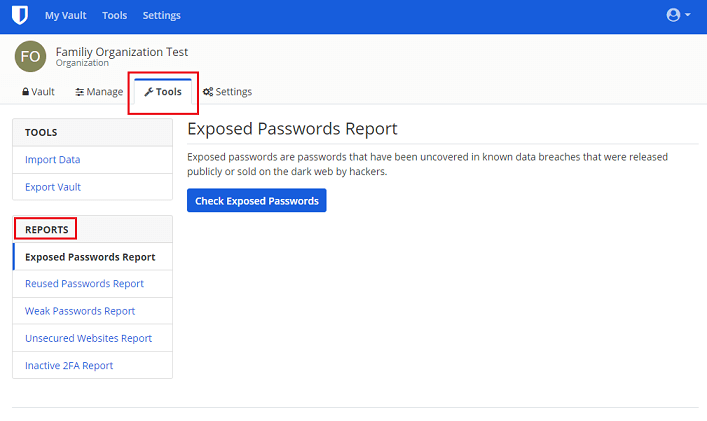Click the Familiy Organization Test name
This screenshot has width=707, height=421.
click(x=122, y=52)
